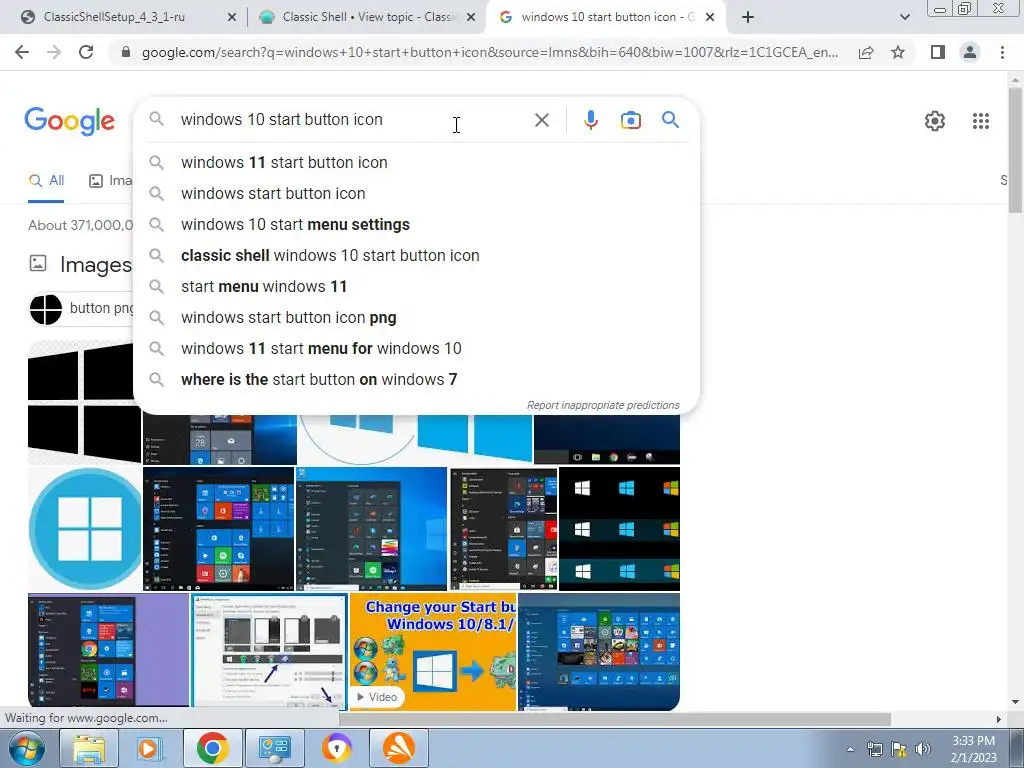Open the Google apps grid
The height and width of the screenshot is (768, 1024).
[980, 121]
